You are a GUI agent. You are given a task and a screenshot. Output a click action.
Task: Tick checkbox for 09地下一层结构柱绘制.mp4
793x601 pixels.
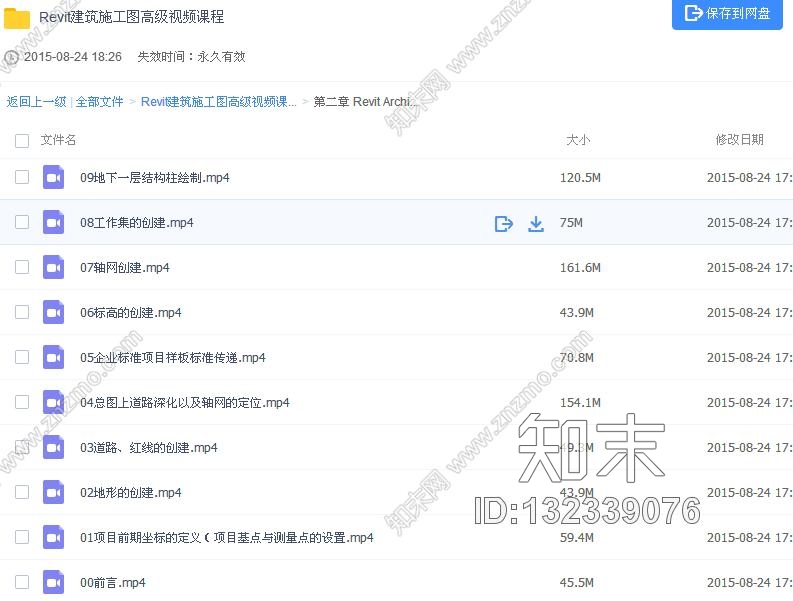point(22,177)
